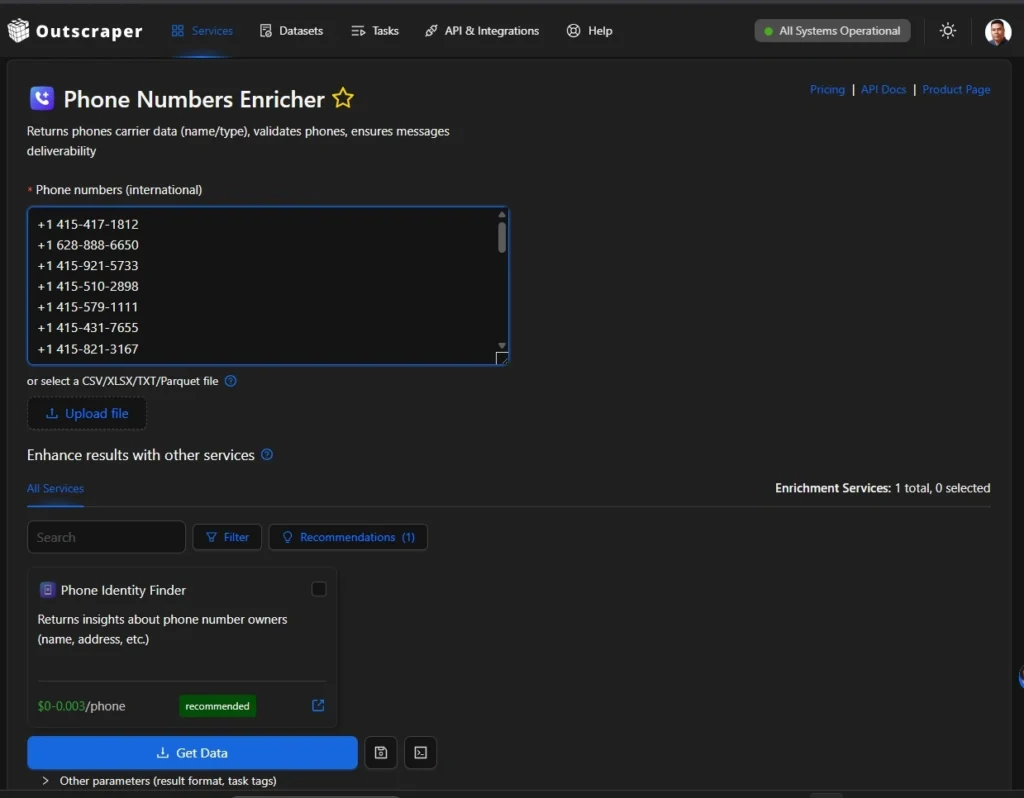Expand Other parameters section
1024x798 pixels.
coord(159,780)
